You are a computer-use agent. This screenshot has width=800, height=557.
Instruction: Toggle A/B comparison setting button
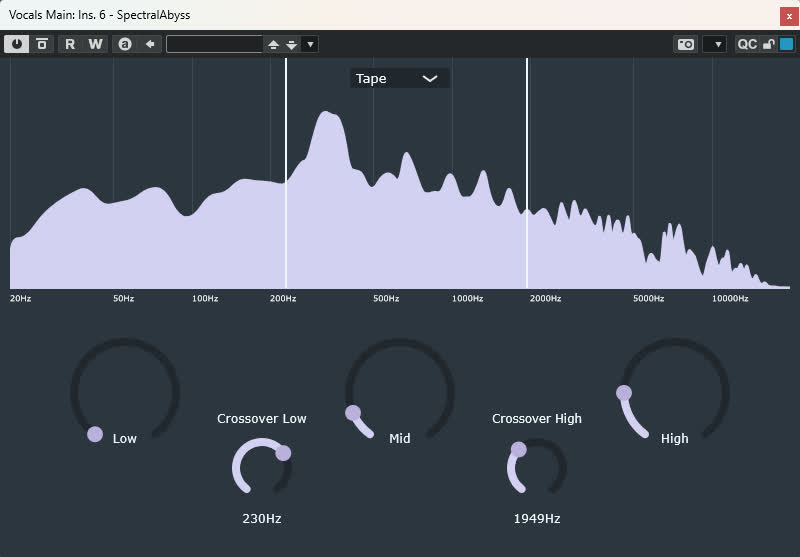click(125, 44)
